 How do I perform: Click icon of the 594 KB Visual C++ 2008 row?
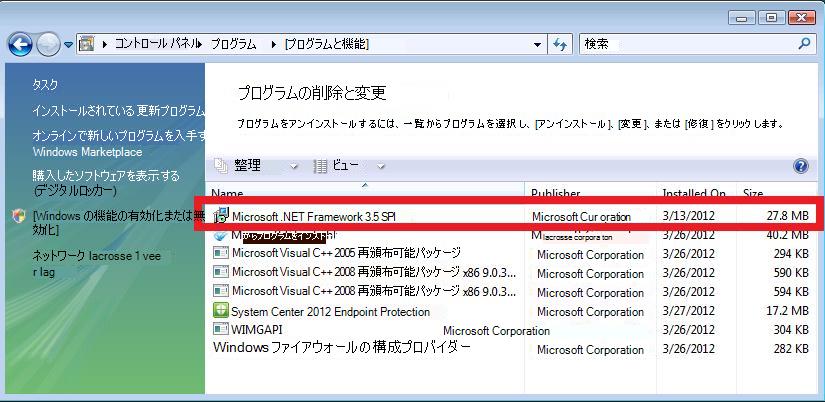click(220, 290)
